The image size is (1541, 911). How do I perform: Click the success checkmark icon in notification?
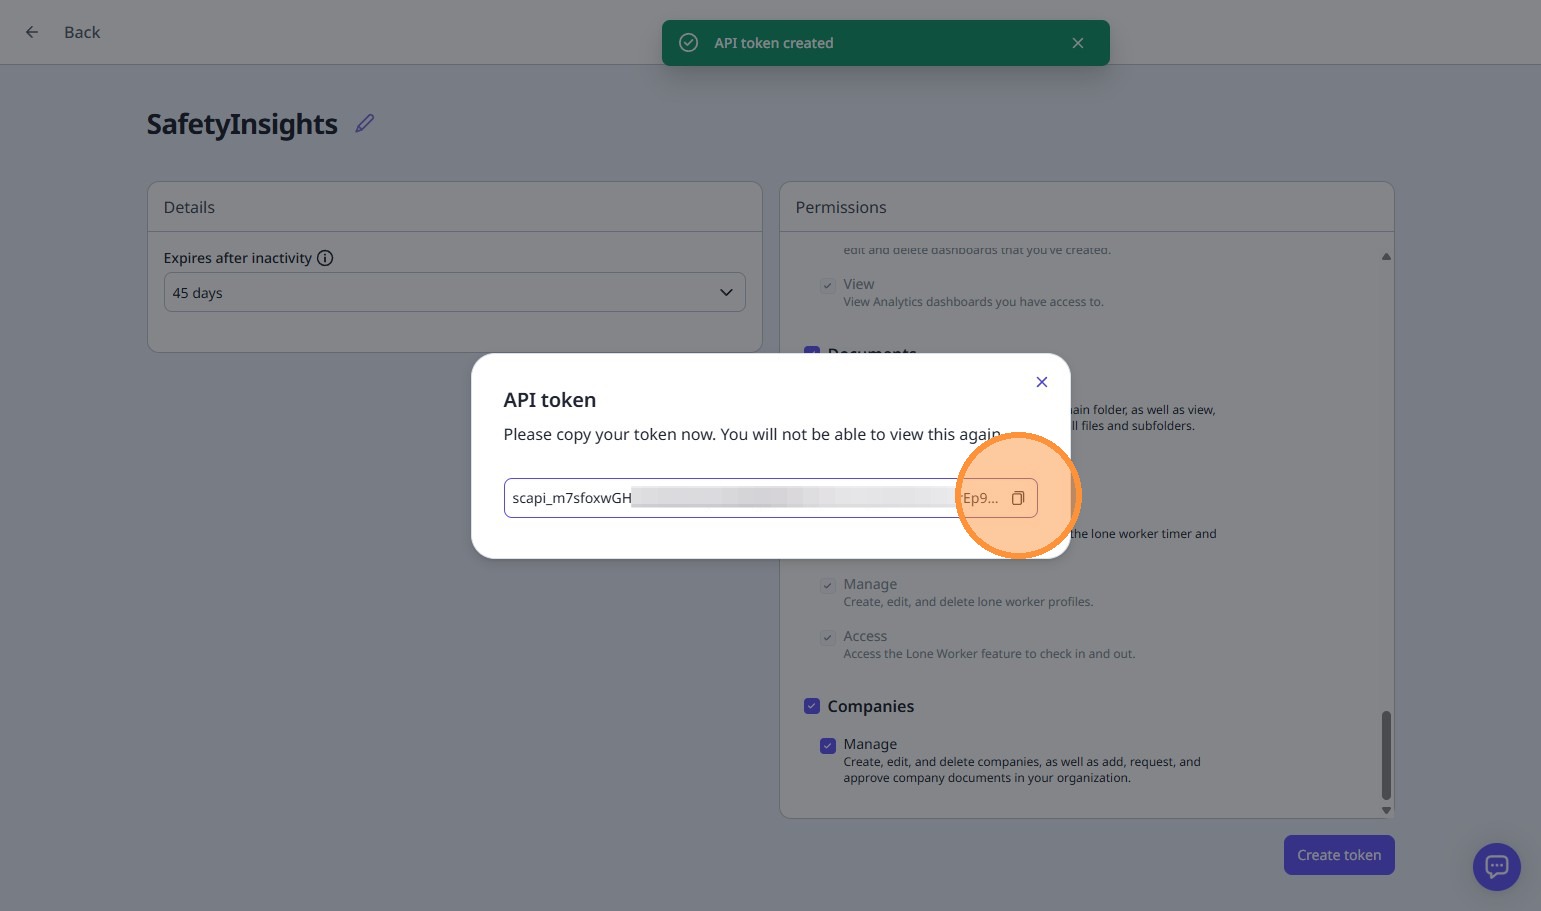click(688, 43)
